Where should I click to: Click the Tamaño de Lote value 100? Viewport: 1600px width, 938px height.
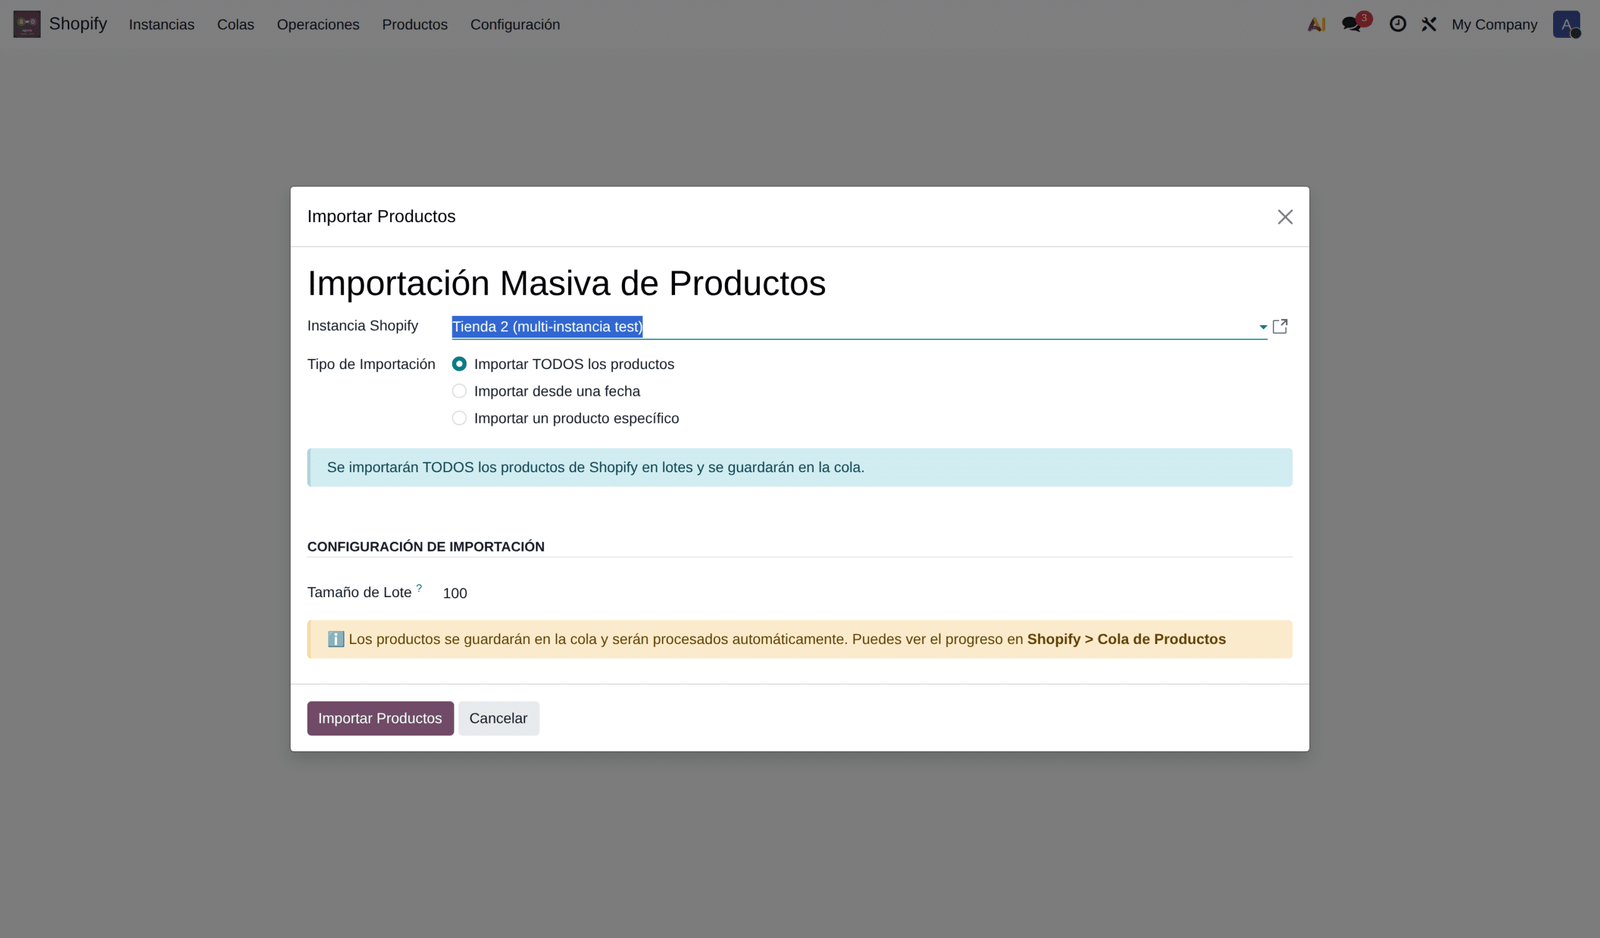455,593
